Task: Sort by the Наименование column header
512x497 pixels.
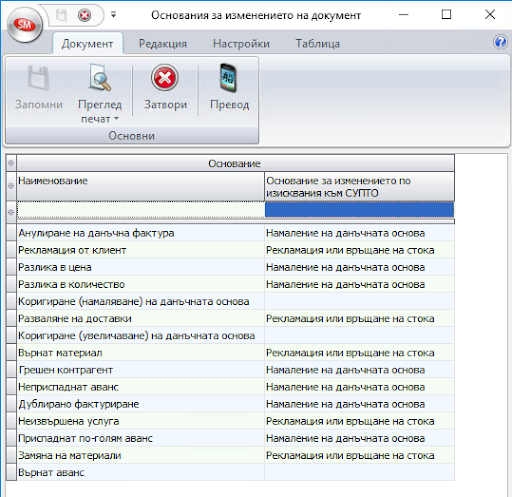Action: [140, 186]
